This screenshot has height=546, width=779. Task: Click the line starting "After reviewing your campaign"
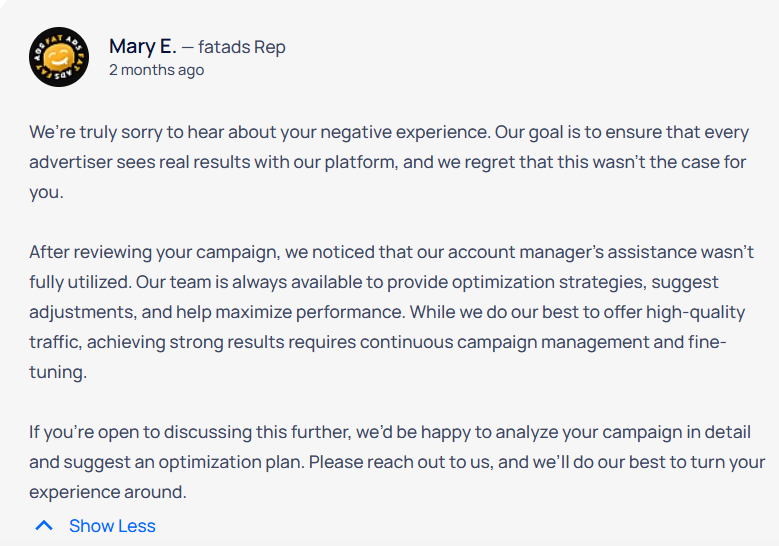point(391,252)
